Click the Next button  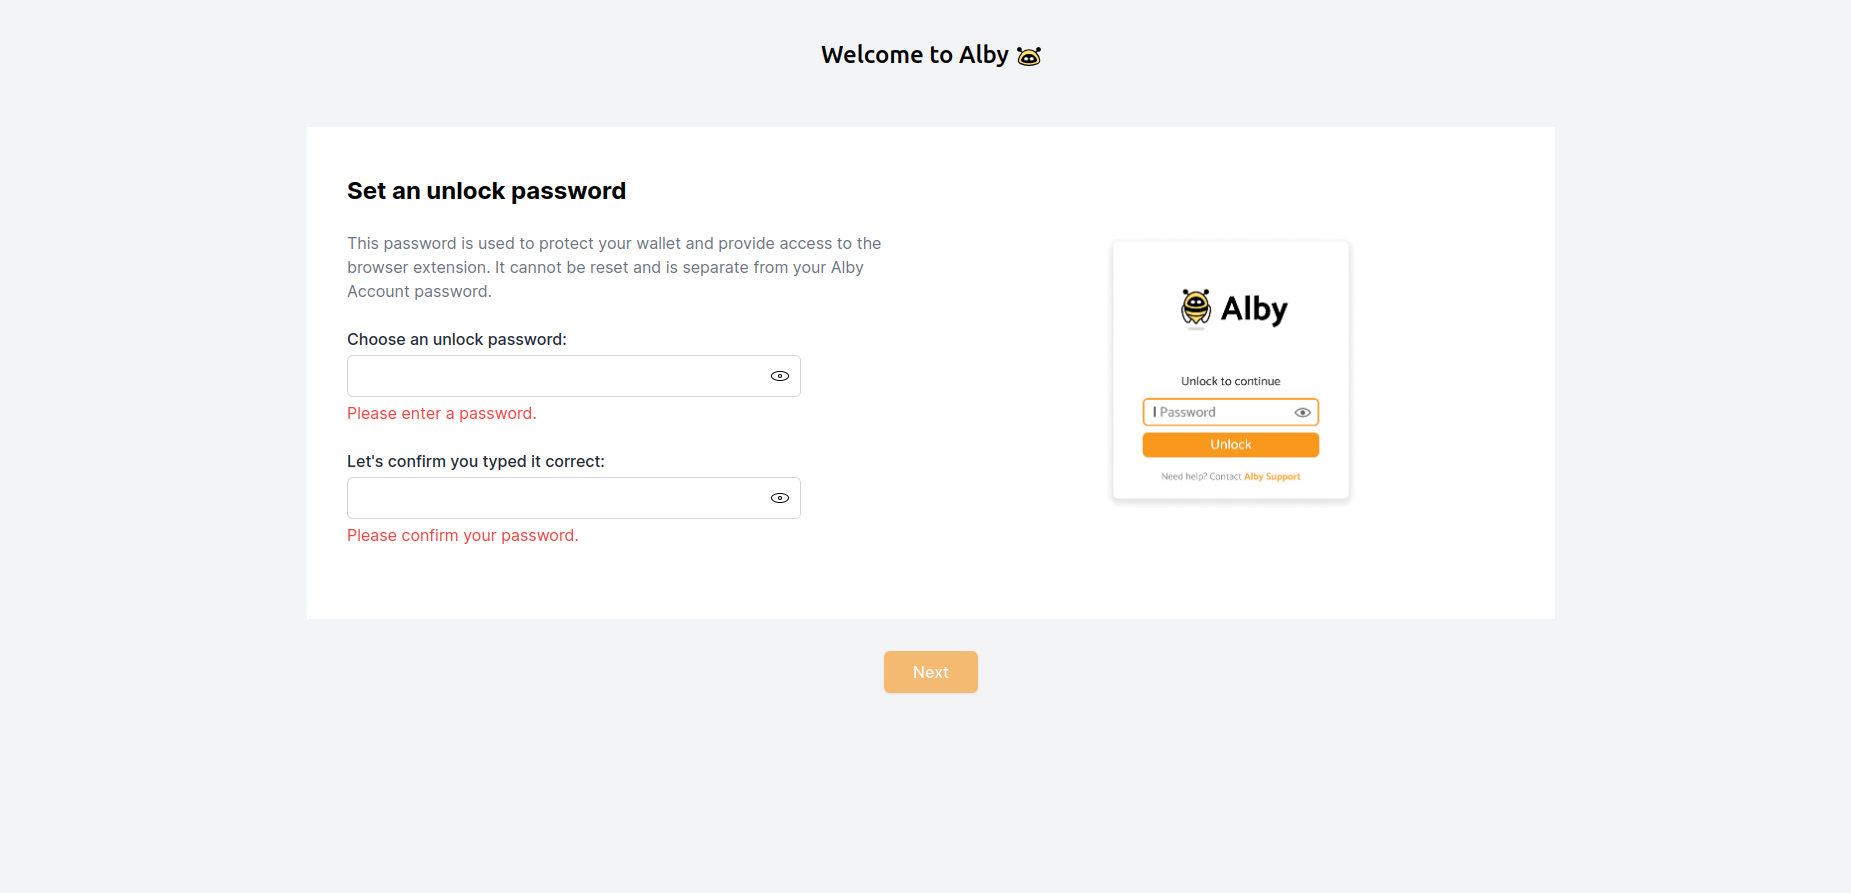(x=930, y=671)
